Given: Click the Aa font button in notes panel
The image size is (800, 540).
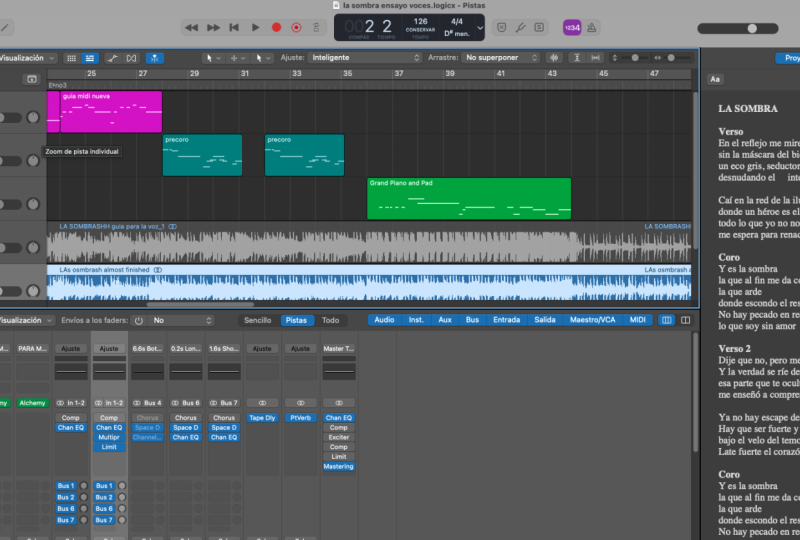Looking at the screenshot, I should tap(715, 79).
